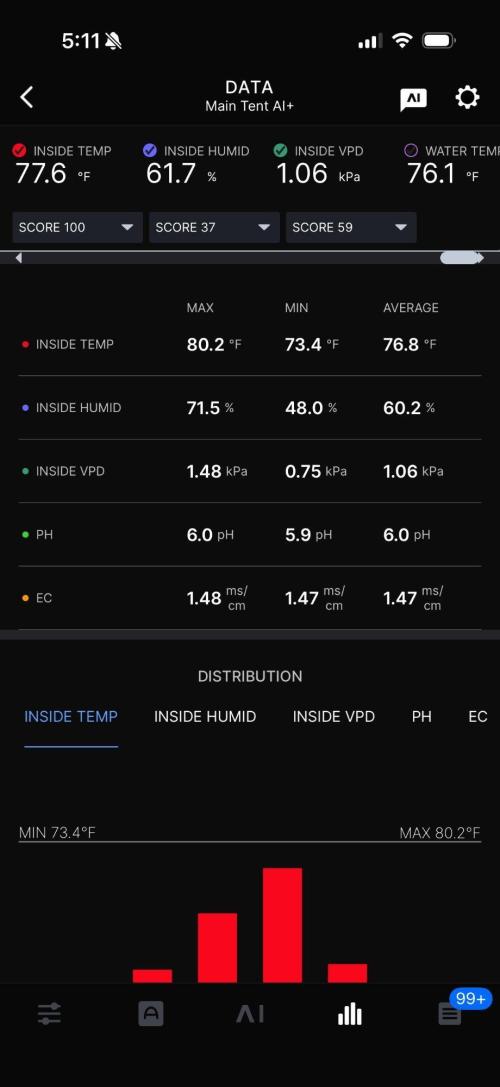Open the device controller icon in bottom bar
The image size is (500, 1087).
point(150,1014)
